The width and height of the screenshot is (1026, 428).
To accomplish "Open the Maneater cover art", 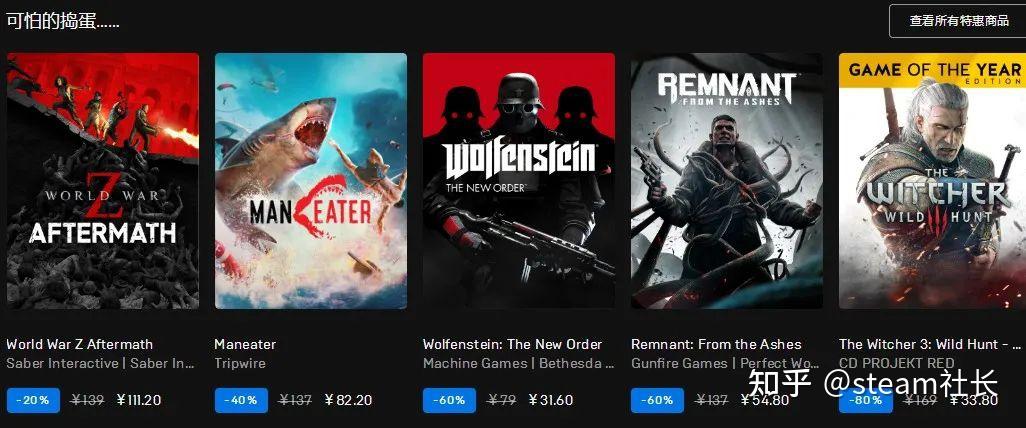I will (x=311, y=181).
